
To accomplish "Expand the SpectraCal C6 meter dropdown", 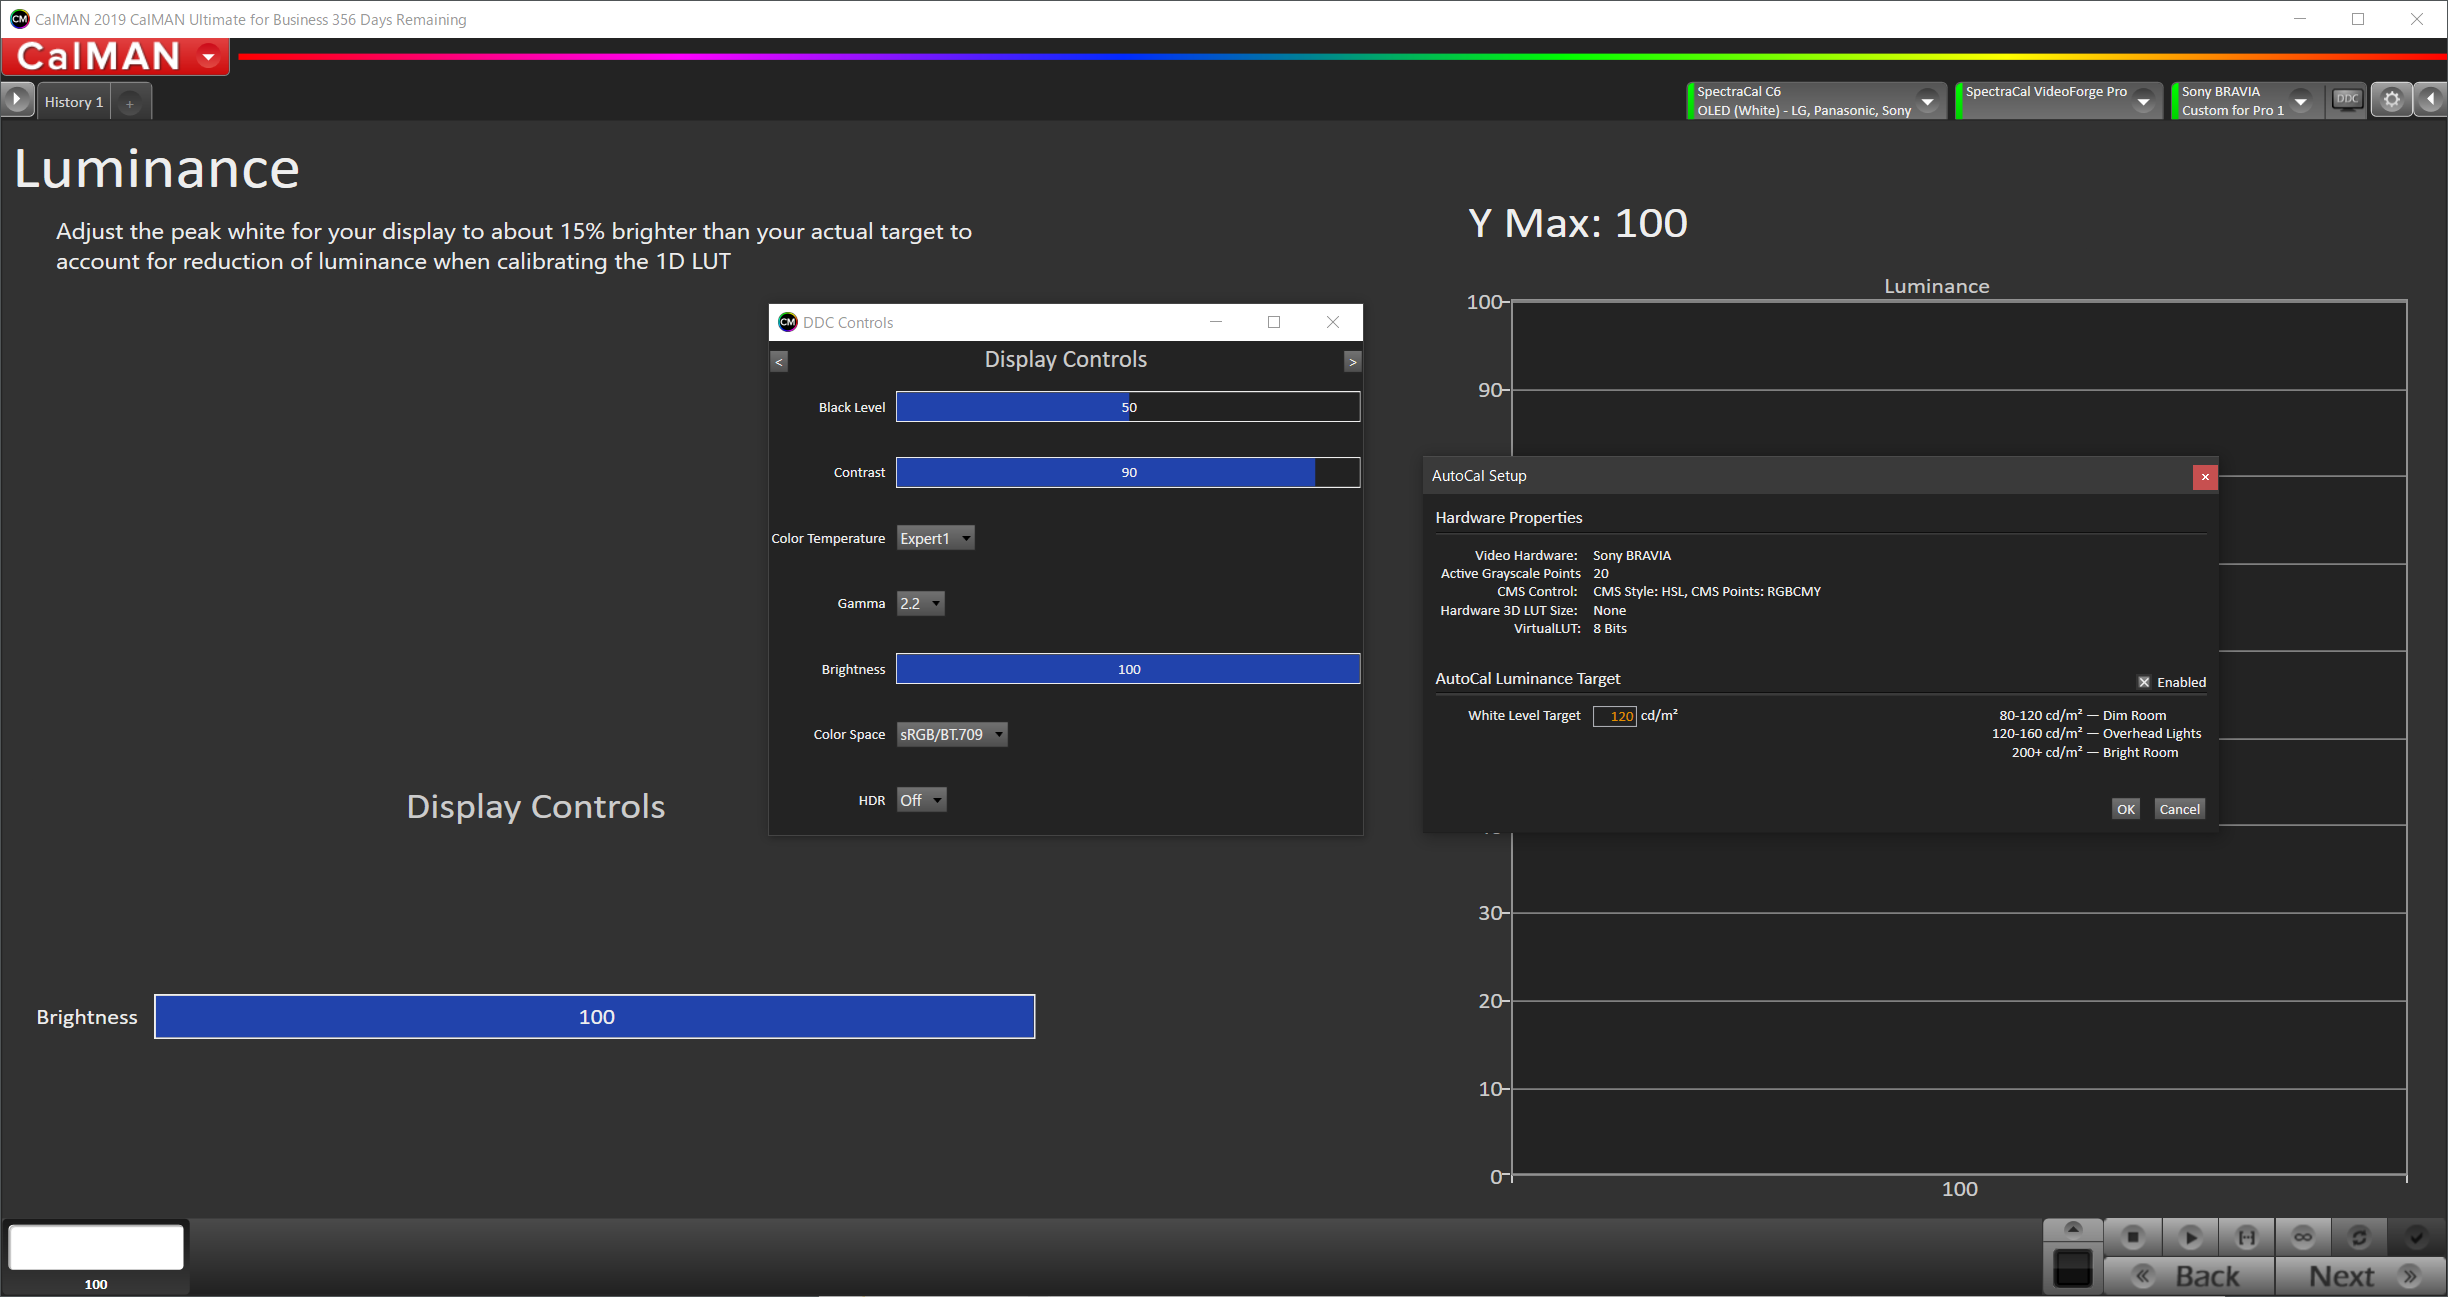I will [x=1927, y=101].
